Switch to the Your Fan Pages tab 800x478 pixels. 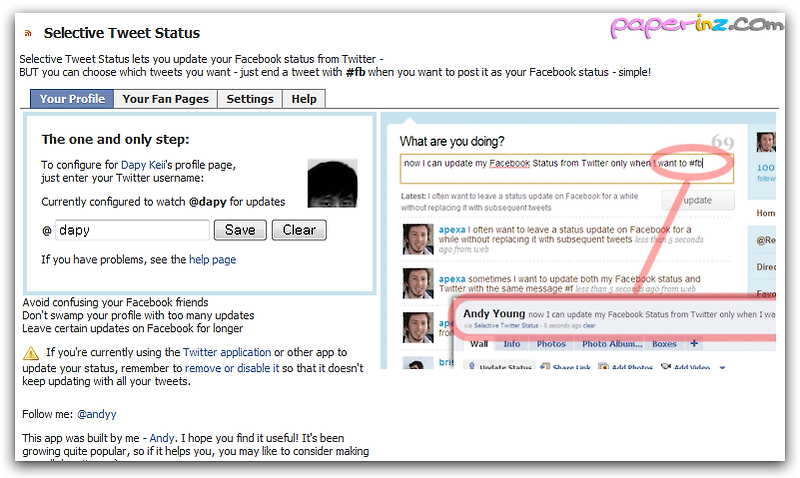(166, 99)
